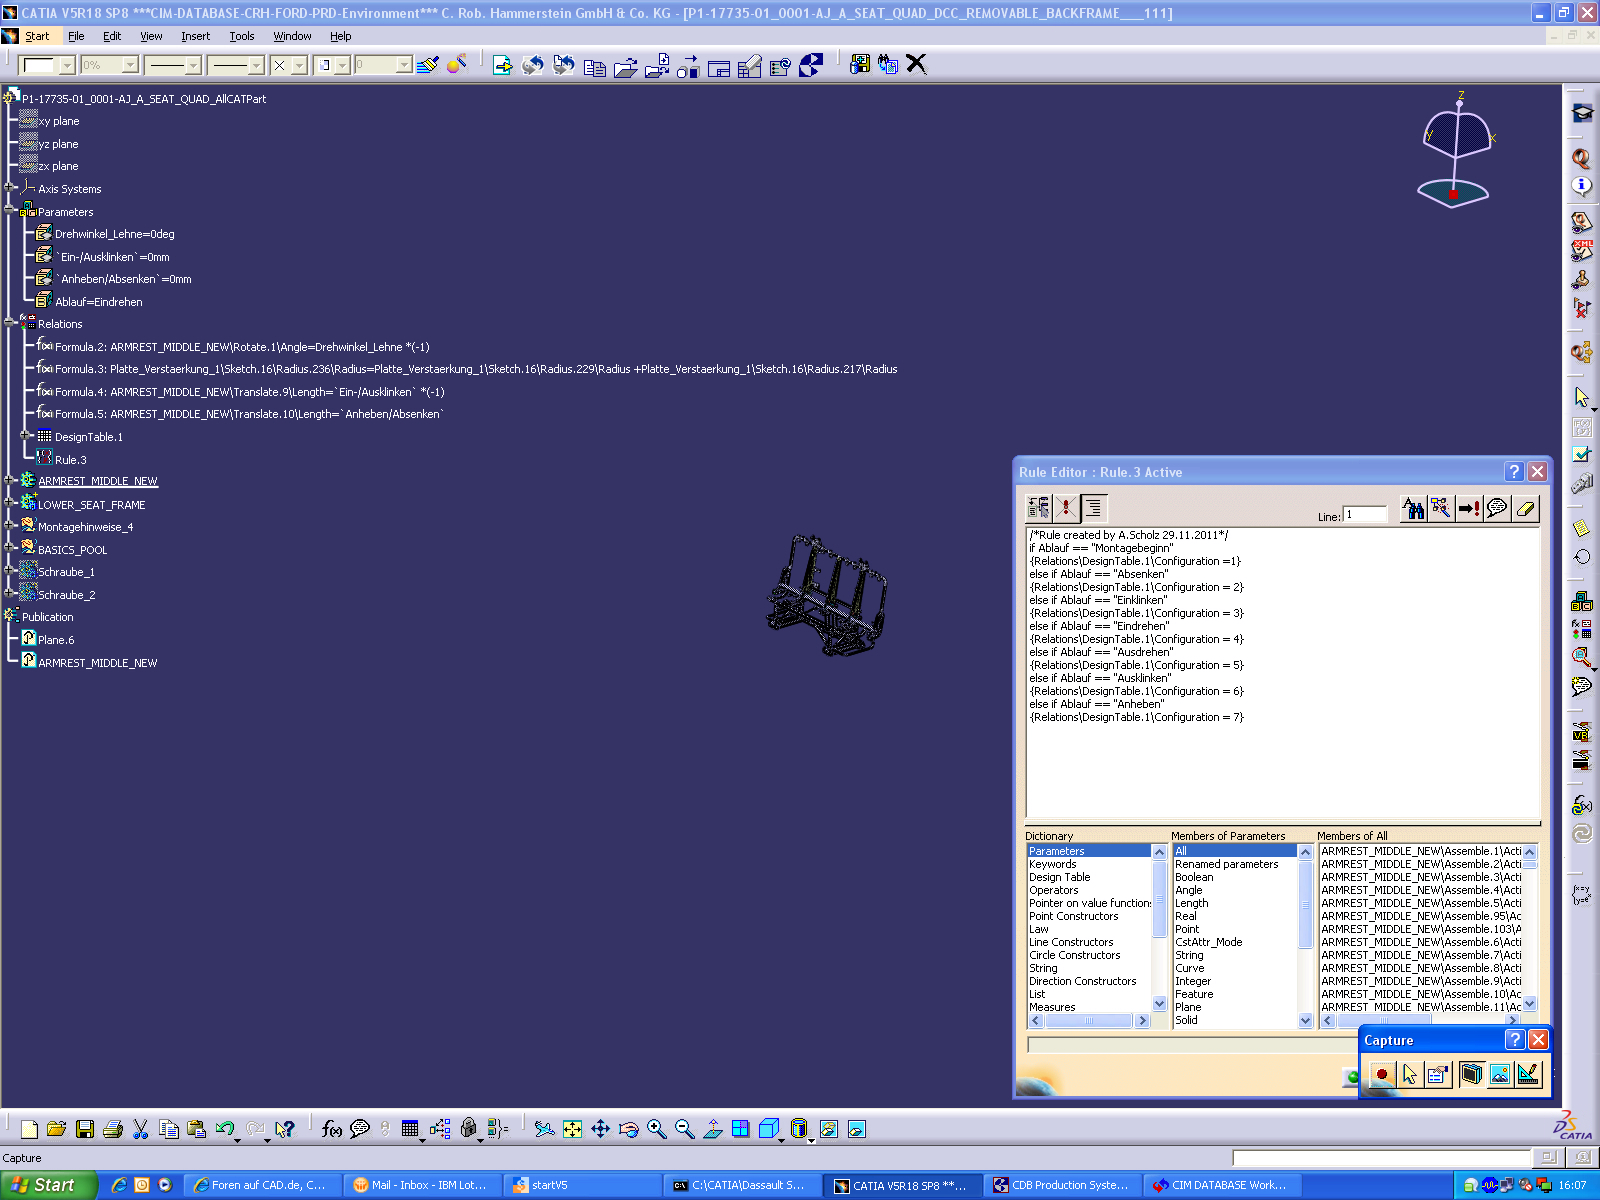
Task: Click the big X icon in top toolbar
Action: click(x=916, y=64)
